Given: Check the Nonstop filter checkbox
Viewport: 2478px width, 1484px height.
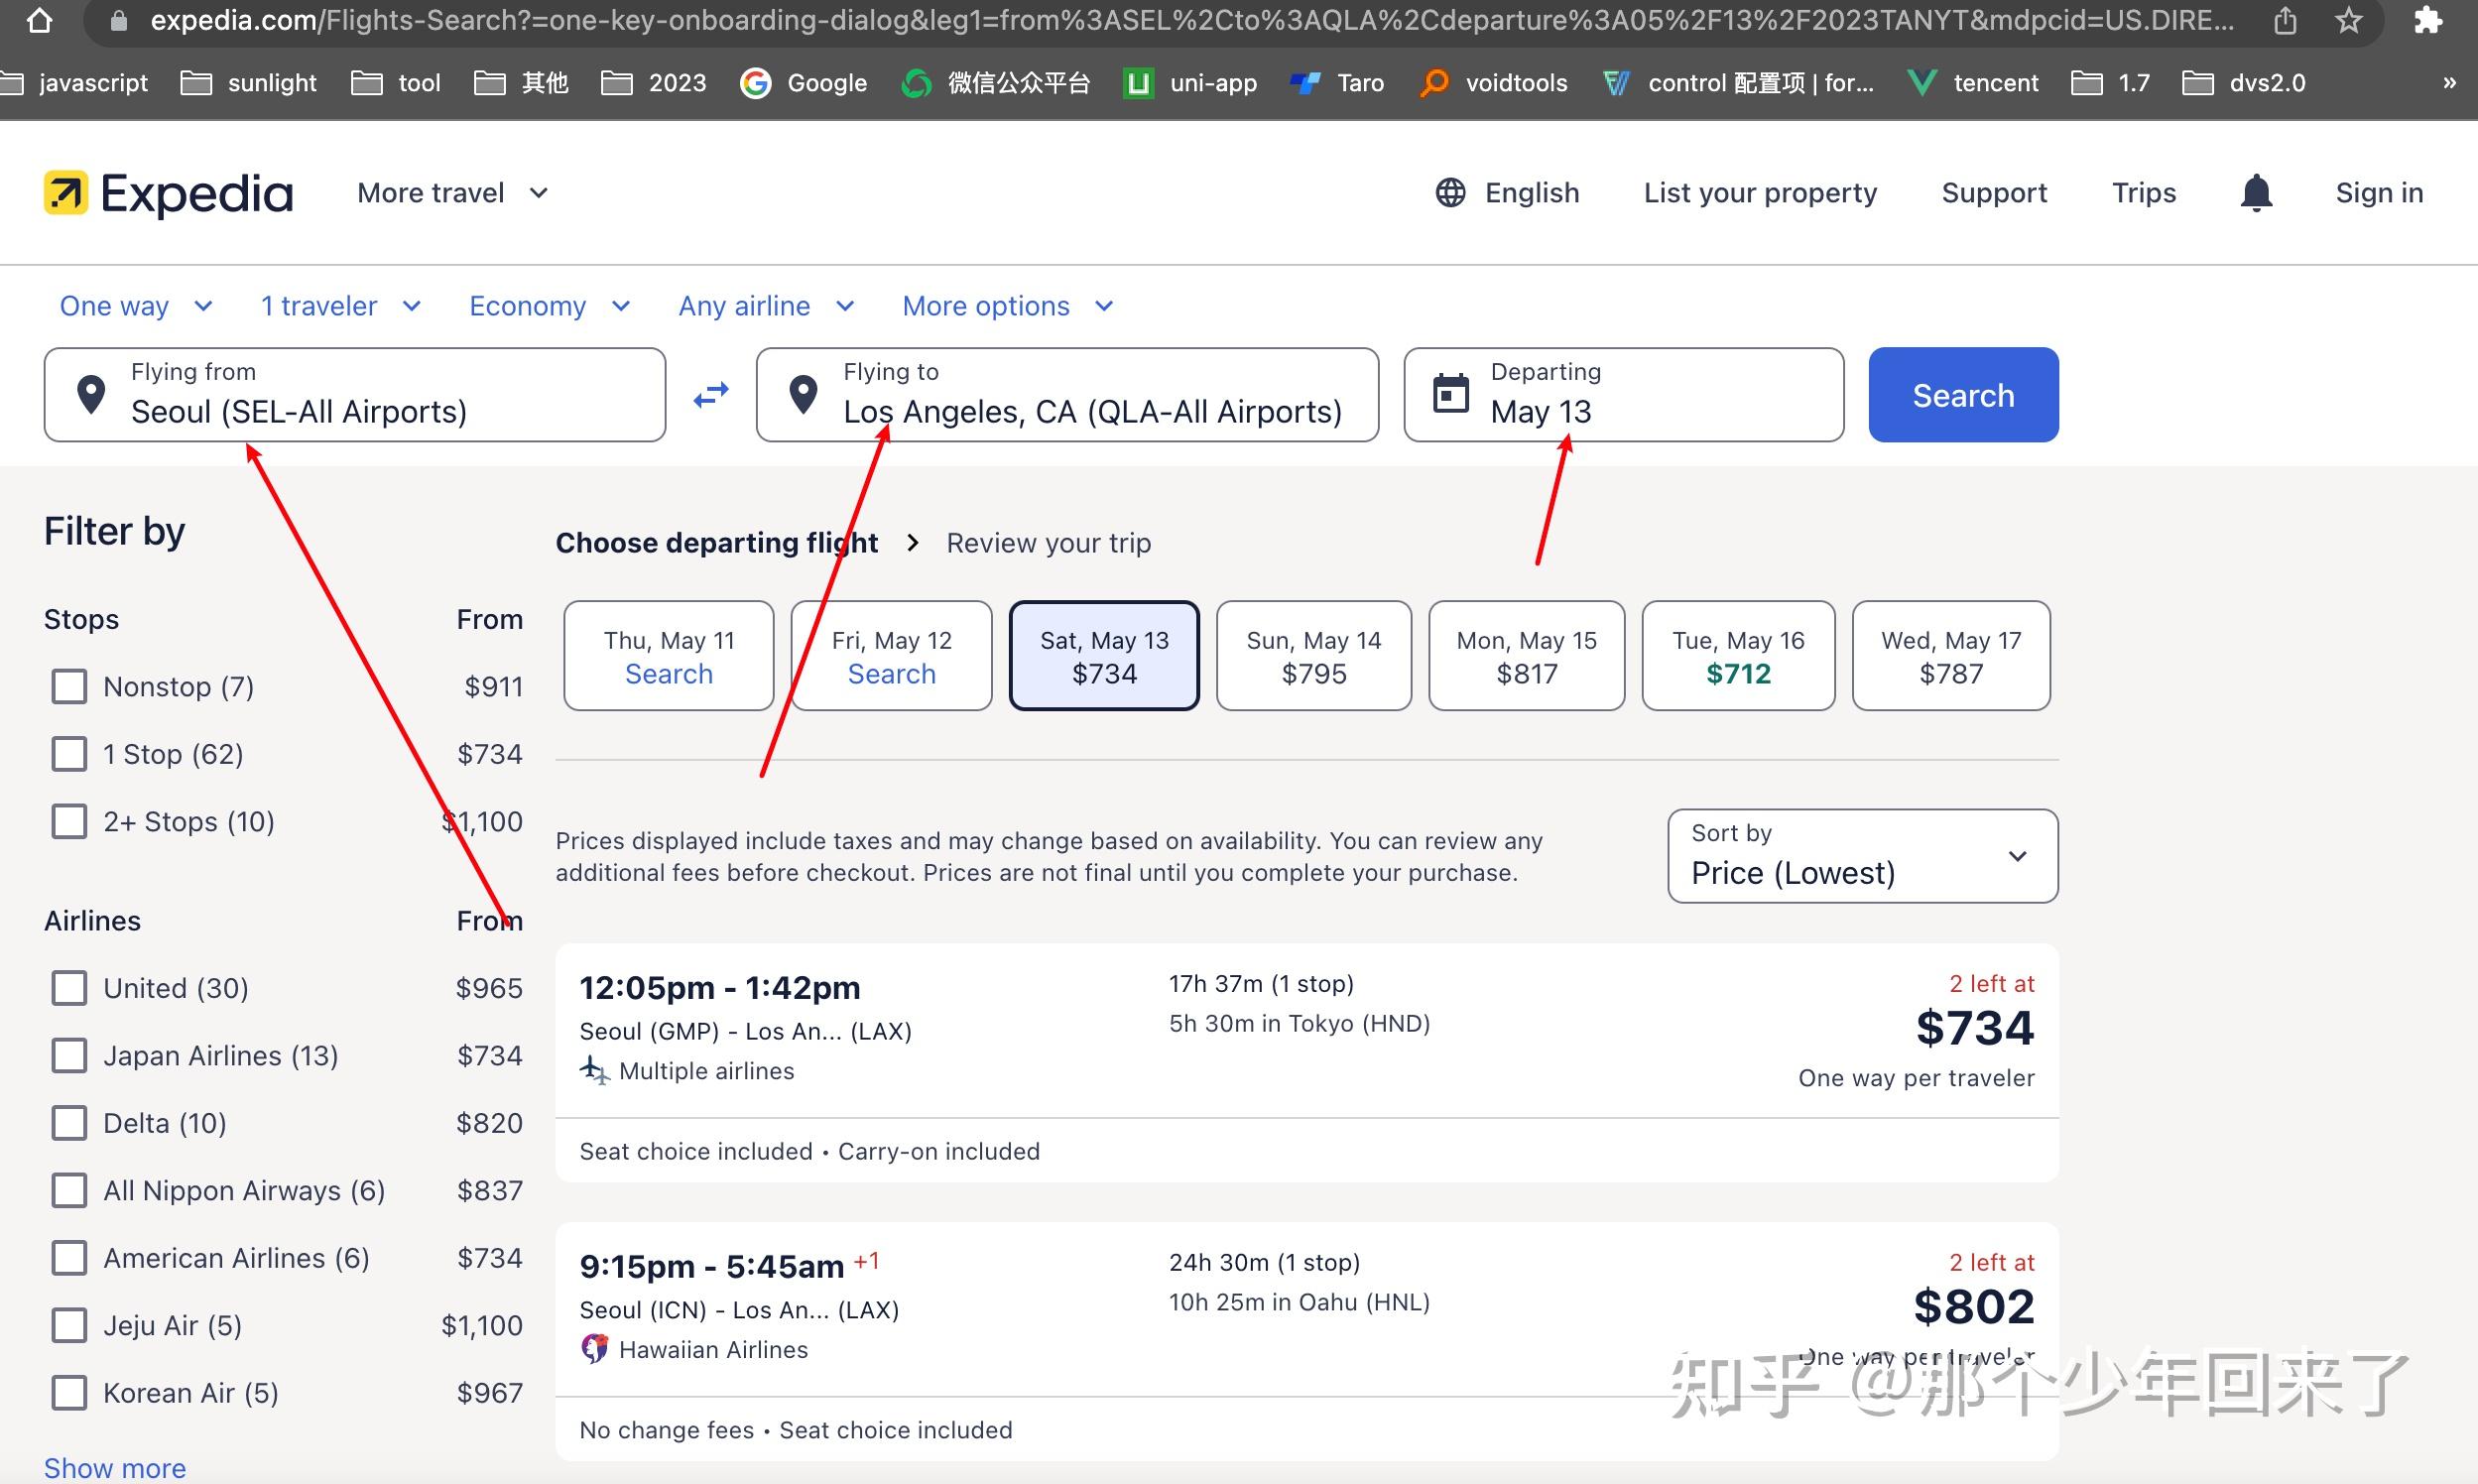Looking at the screenshot, I should (x=69, y=687).
